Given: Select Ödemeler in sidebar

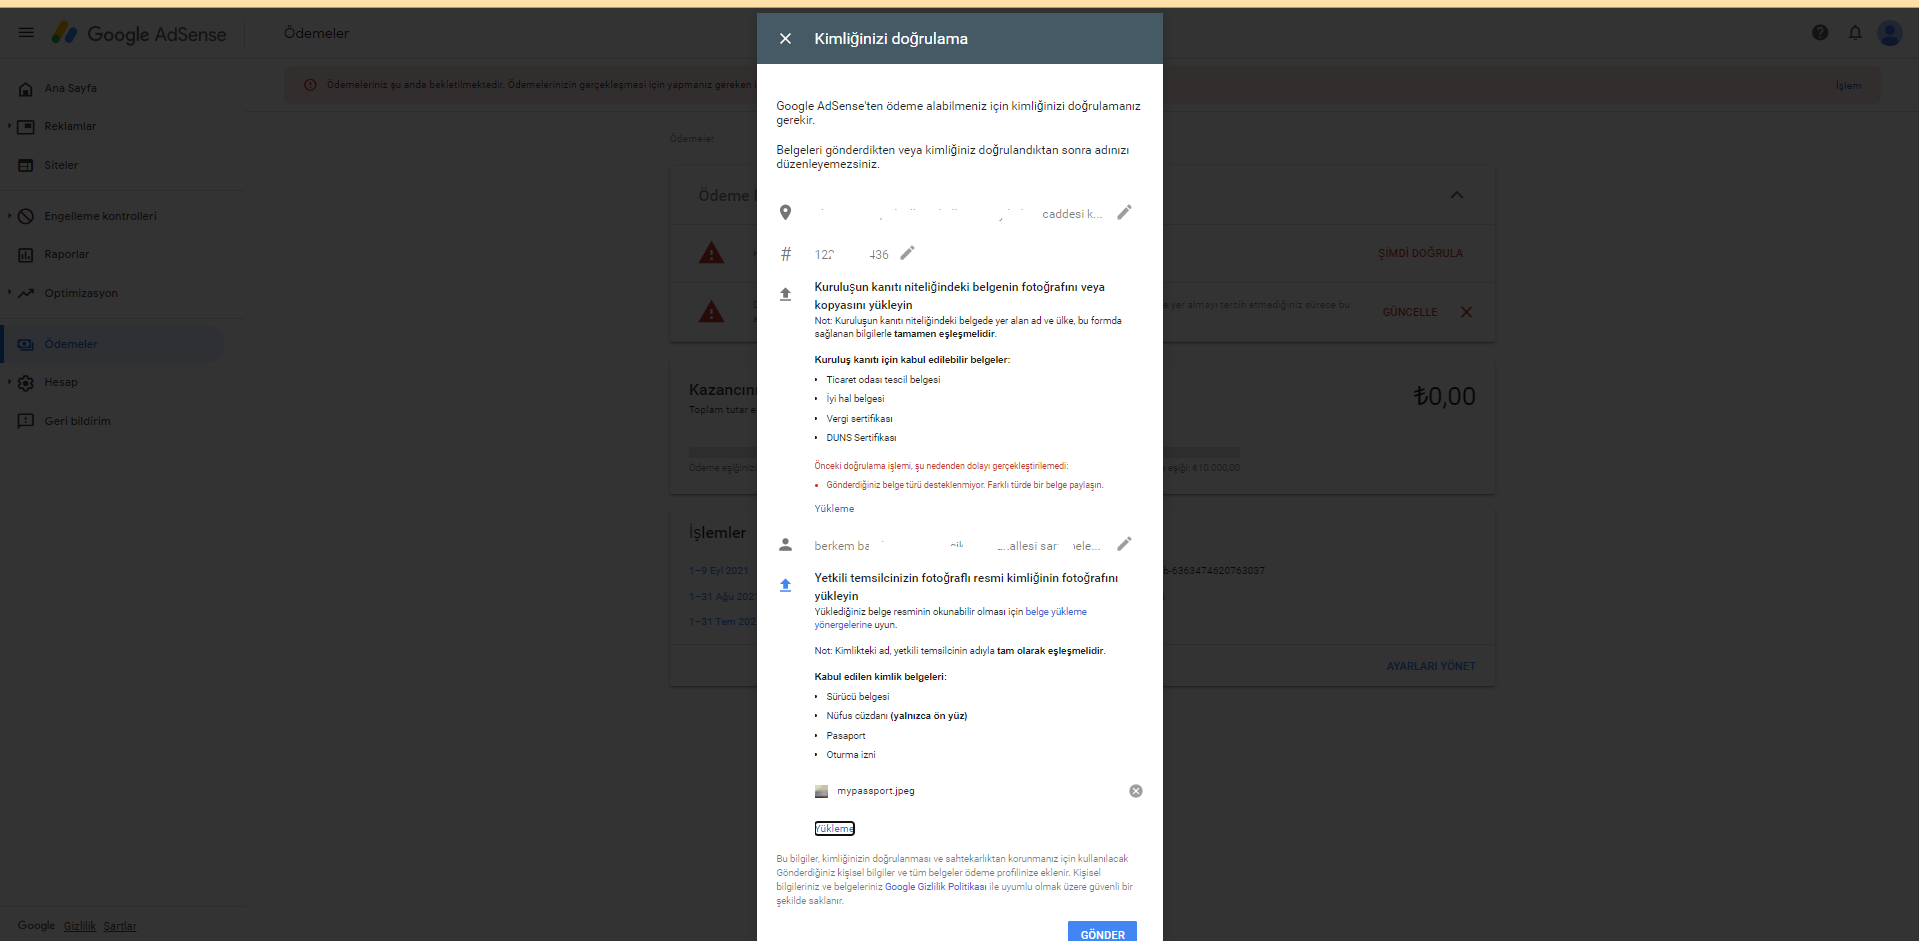Looking at the screenshot, I should tap(71, 345).
